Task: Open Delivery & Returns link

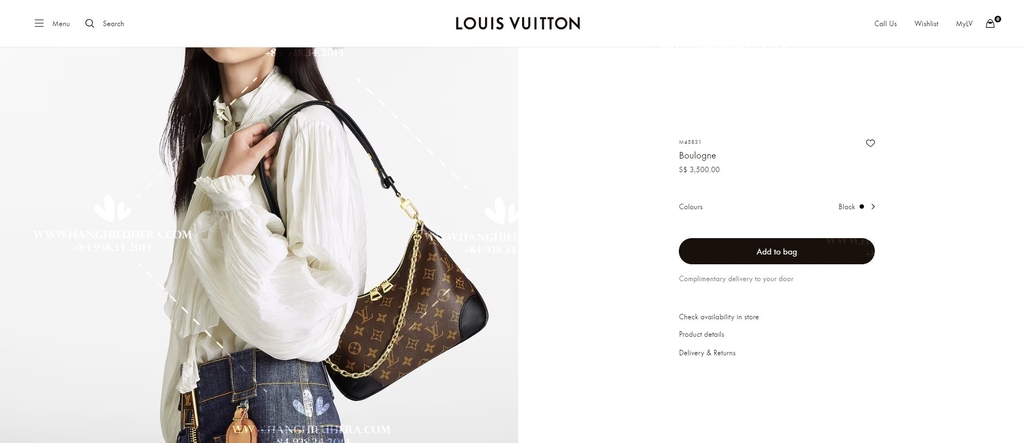Action: 707,353
